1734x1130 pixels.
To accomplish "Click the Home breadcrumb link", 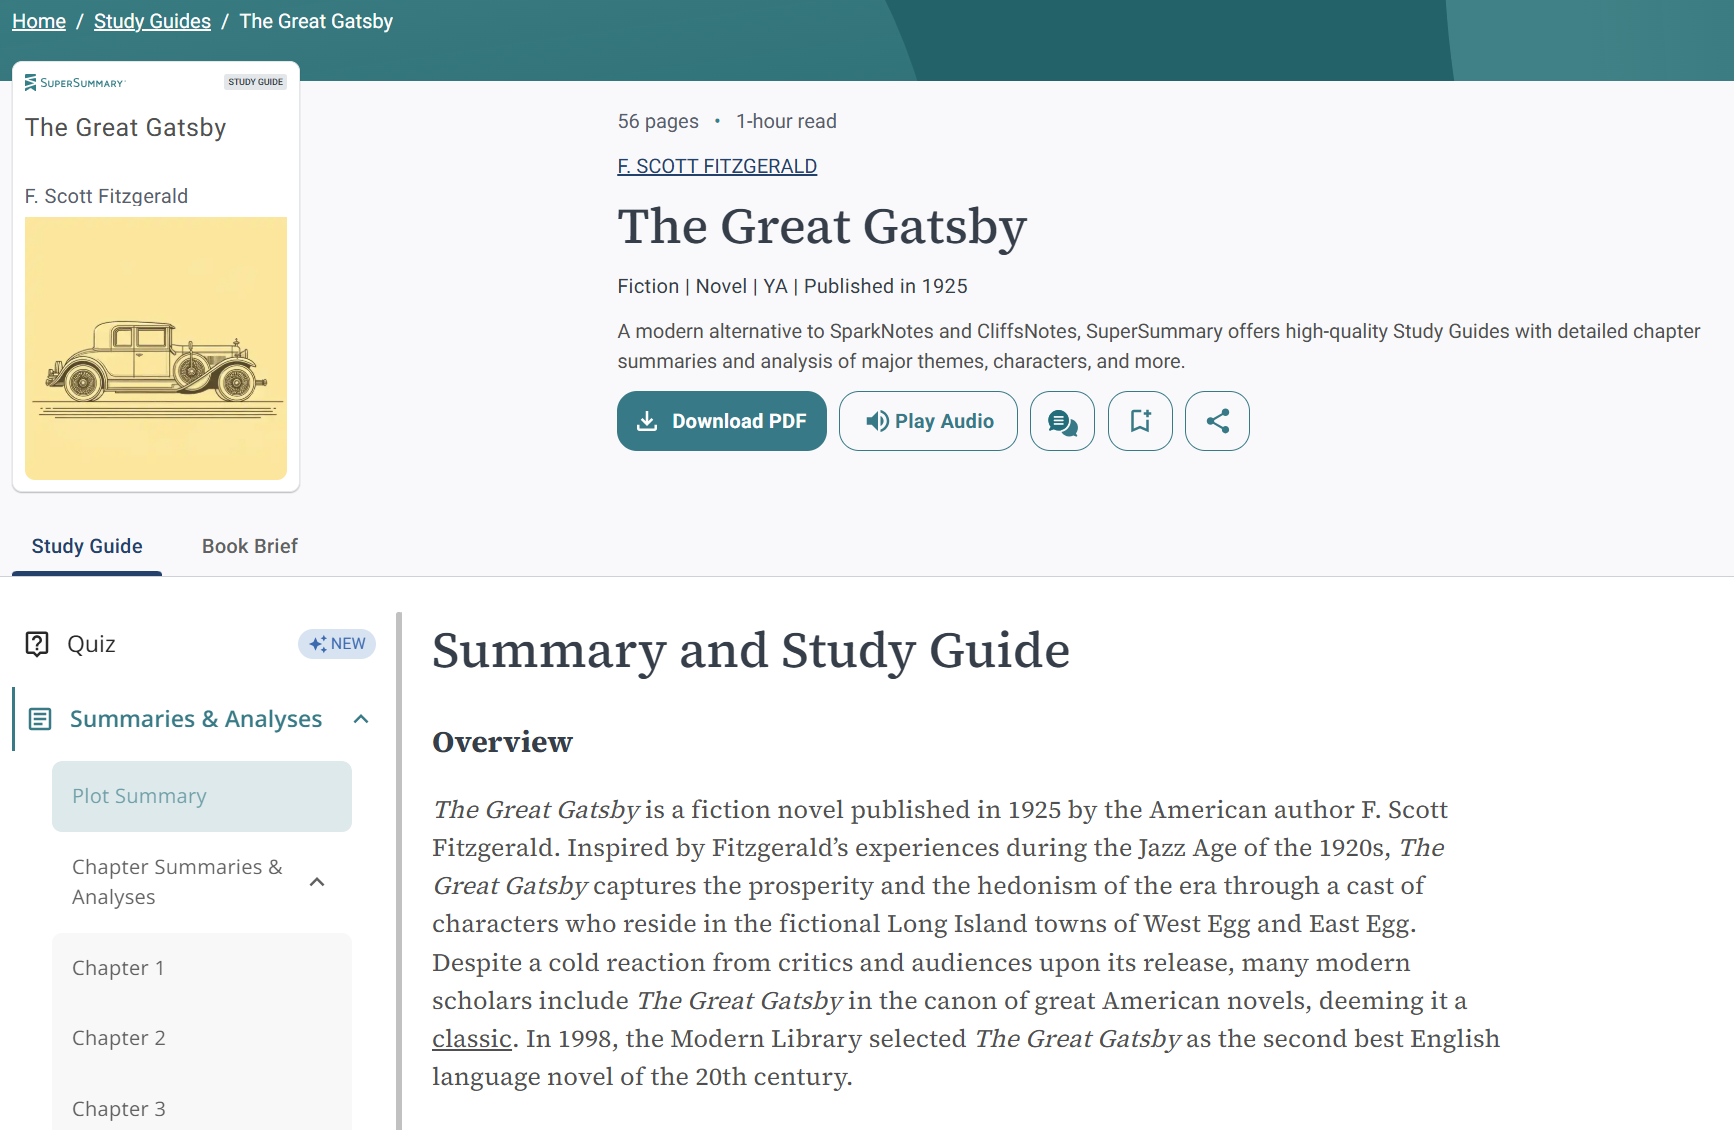I will (x=39, y=21).
